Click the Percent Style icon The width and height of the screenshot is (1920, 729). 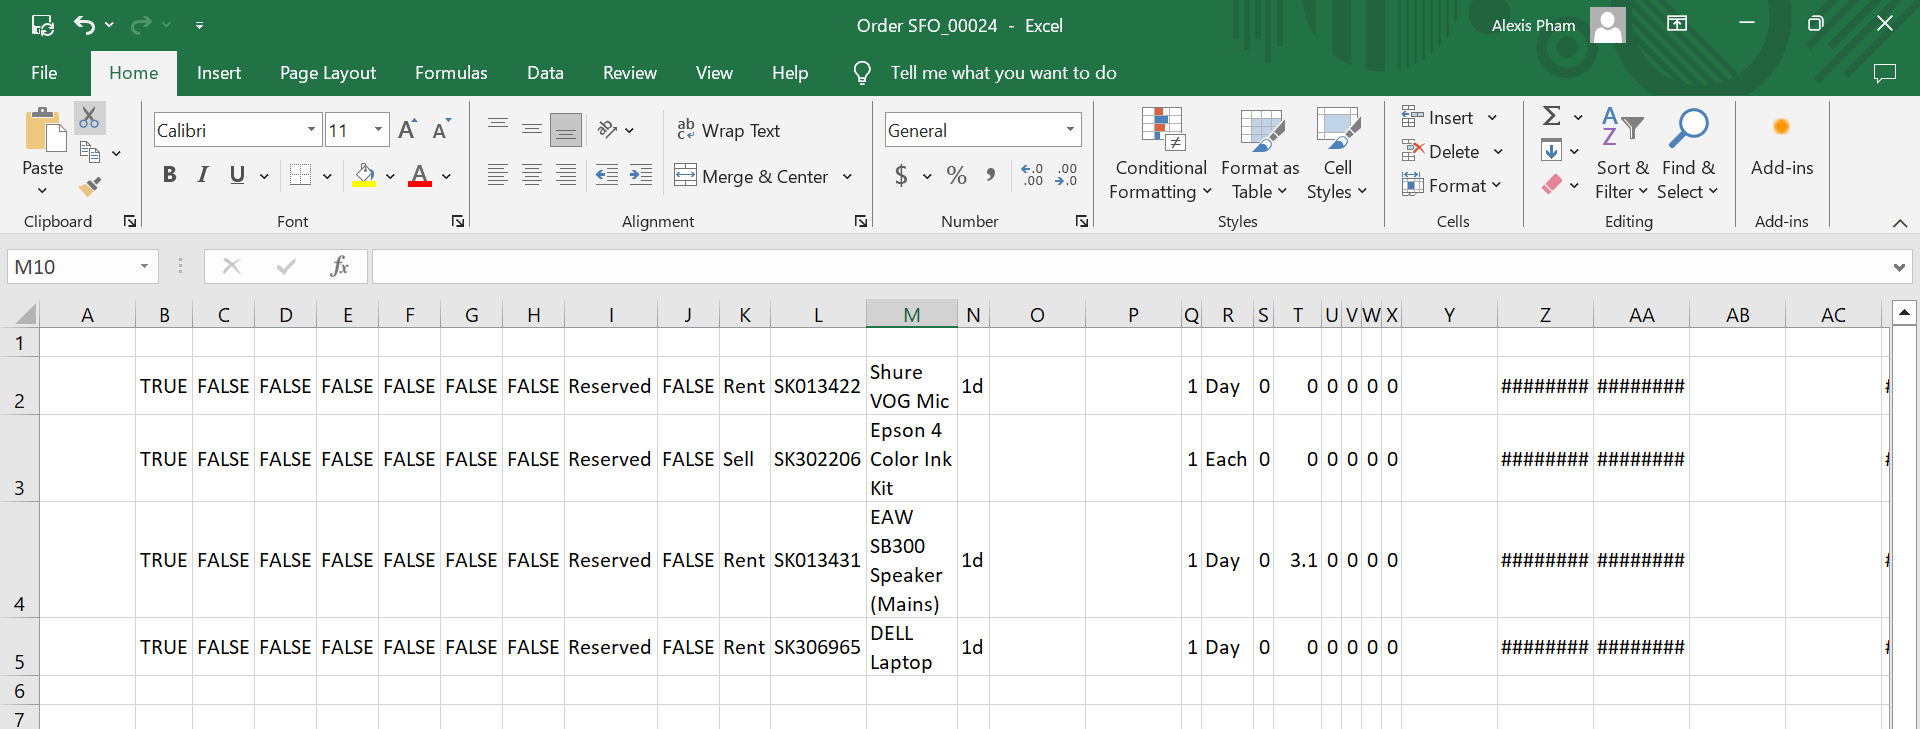click(x=956, y=176)
